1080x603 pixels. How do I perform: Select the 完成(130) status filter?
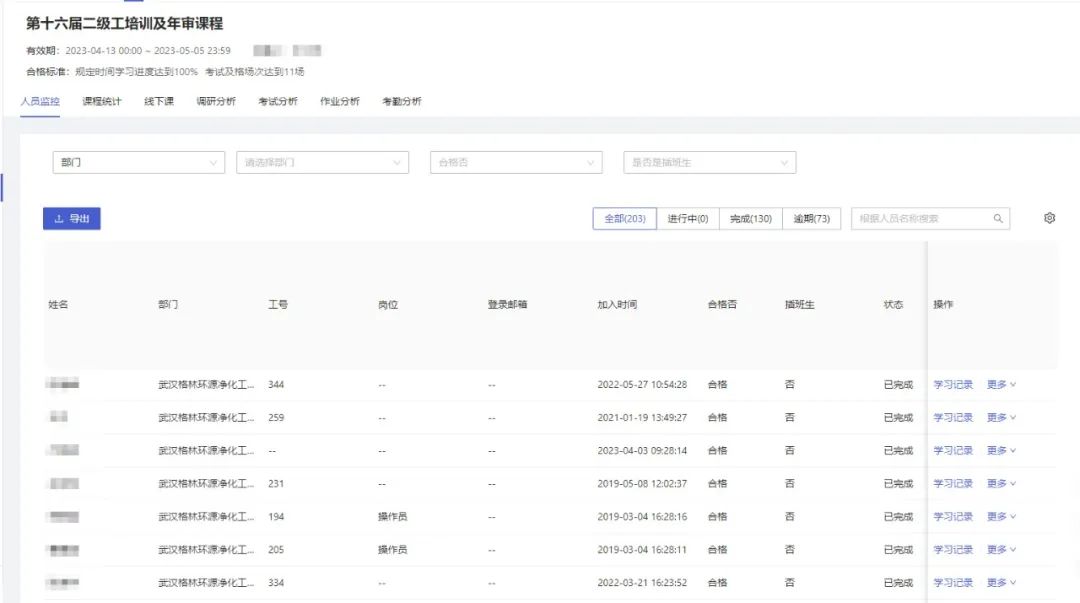click(x=751, y=218)
